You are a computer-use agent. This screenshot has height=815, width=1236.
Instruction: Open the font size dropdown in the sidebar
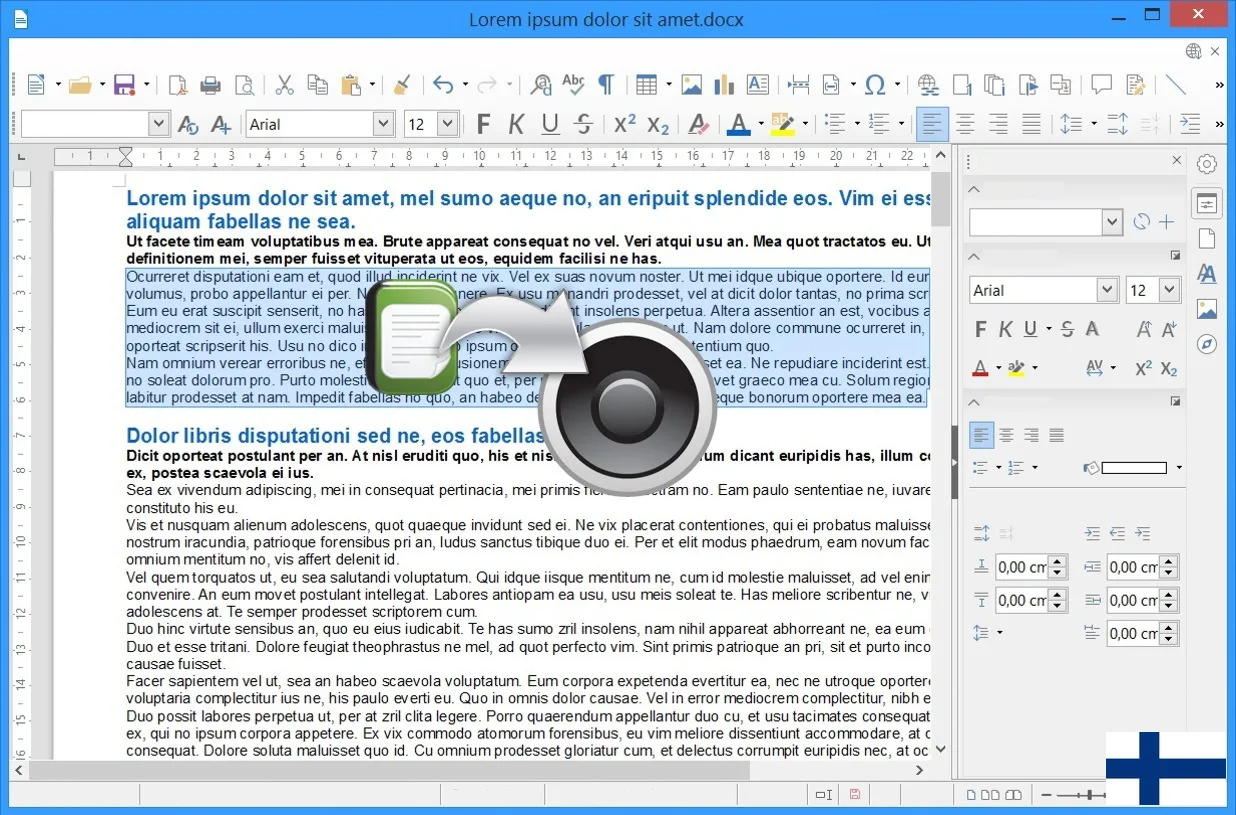pyautogui.click(x=1169, y=290)
